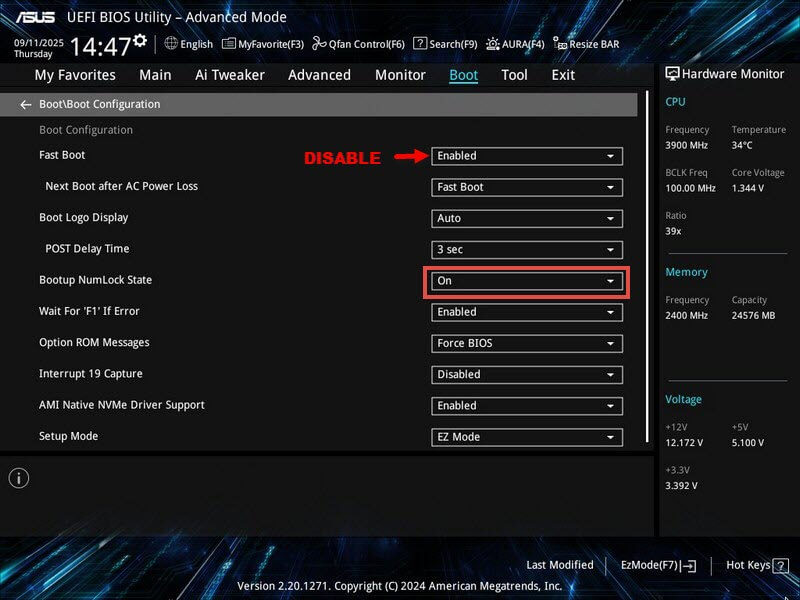Image resolution: width=800 pixels, height=600 pixels.
Task: Switch to the Main tab
Action: pos(155,75)
